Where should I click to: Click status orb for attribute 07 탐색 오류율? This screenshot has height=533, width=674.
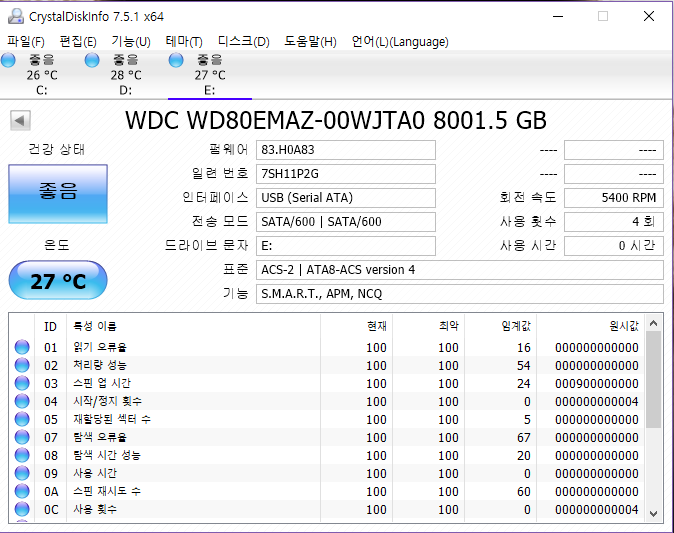coord(22,437)
